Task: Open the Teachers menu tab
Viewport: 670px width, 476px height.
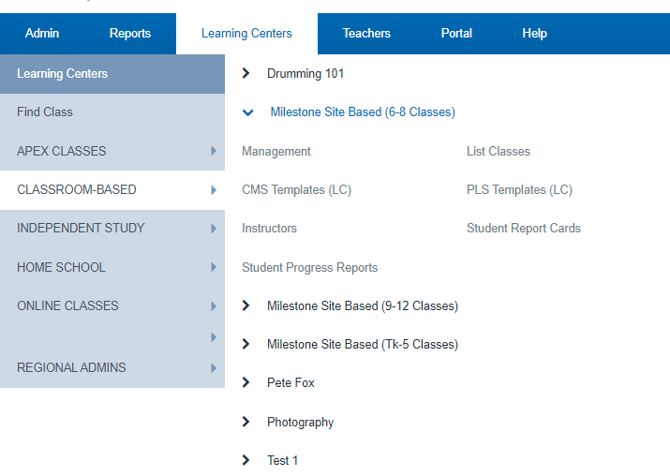Action: (366, 34)
